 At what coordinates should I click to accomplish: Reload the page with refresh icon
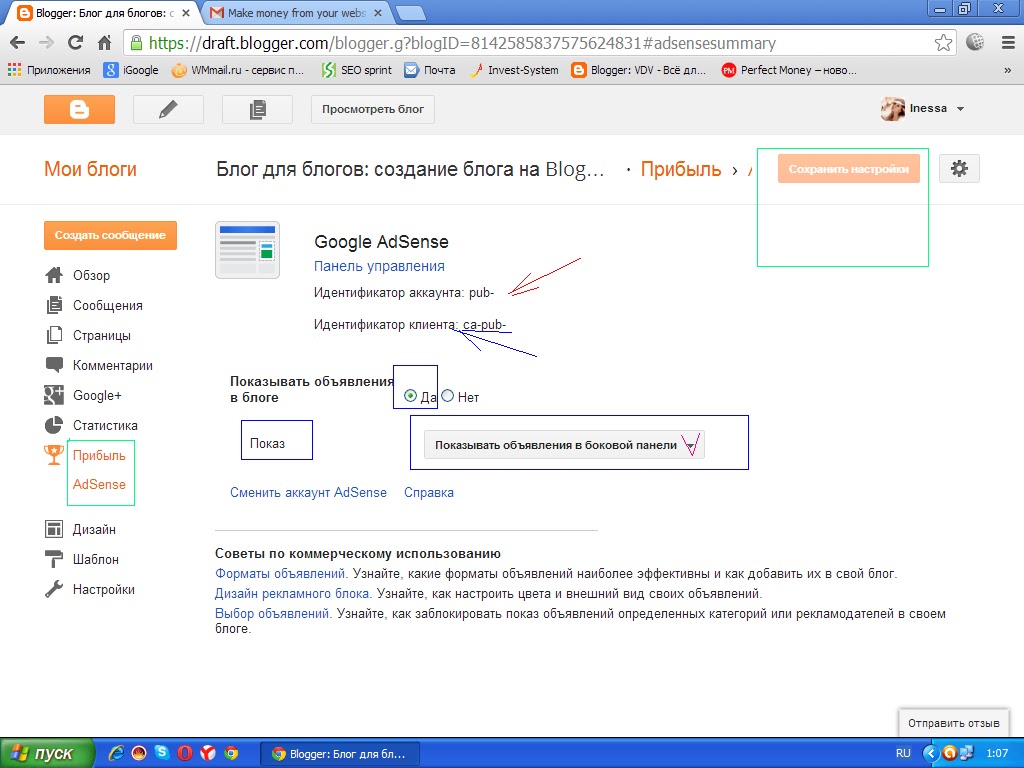pyautogui.click(x=75, y=43)
